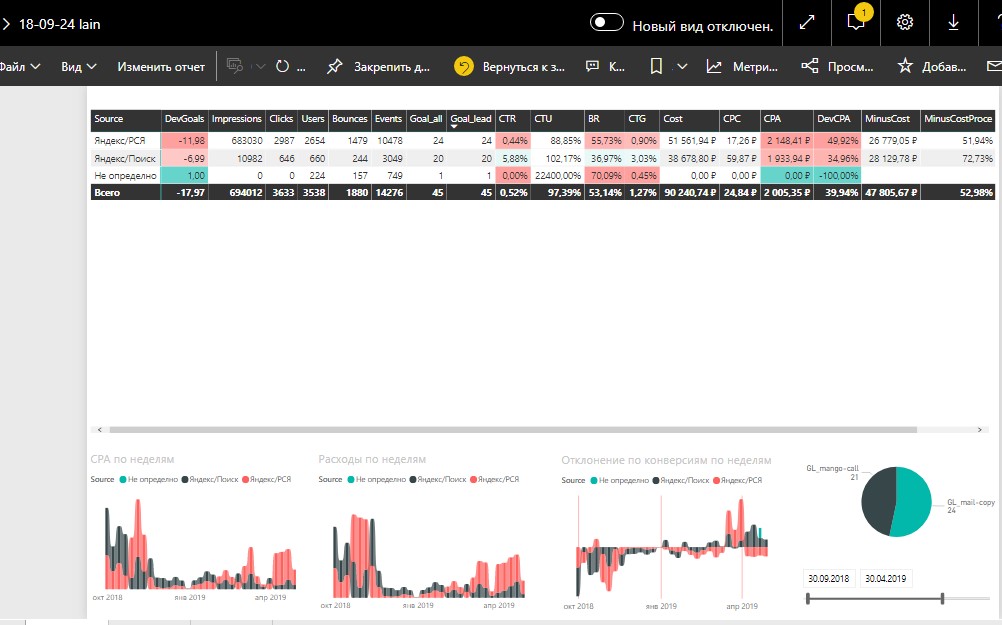This screenshot has height=625, width=1002.
Task: Click start date field 30.09.2018
Action: point(829,578)
